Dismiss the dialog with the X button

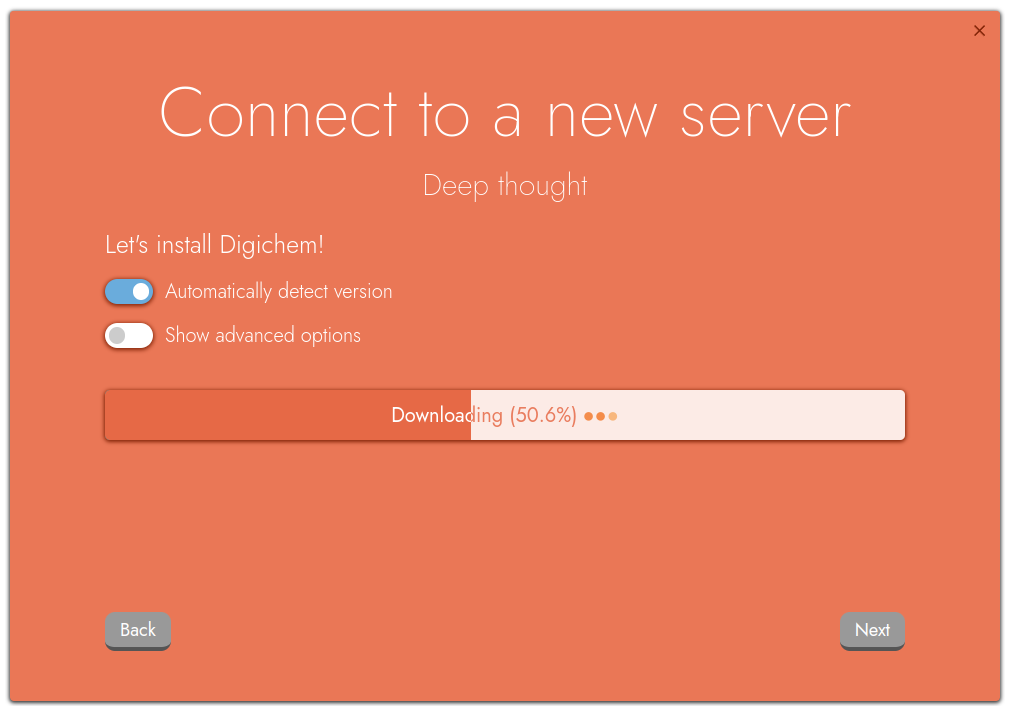pyautogui.click(x=979, y=30)
